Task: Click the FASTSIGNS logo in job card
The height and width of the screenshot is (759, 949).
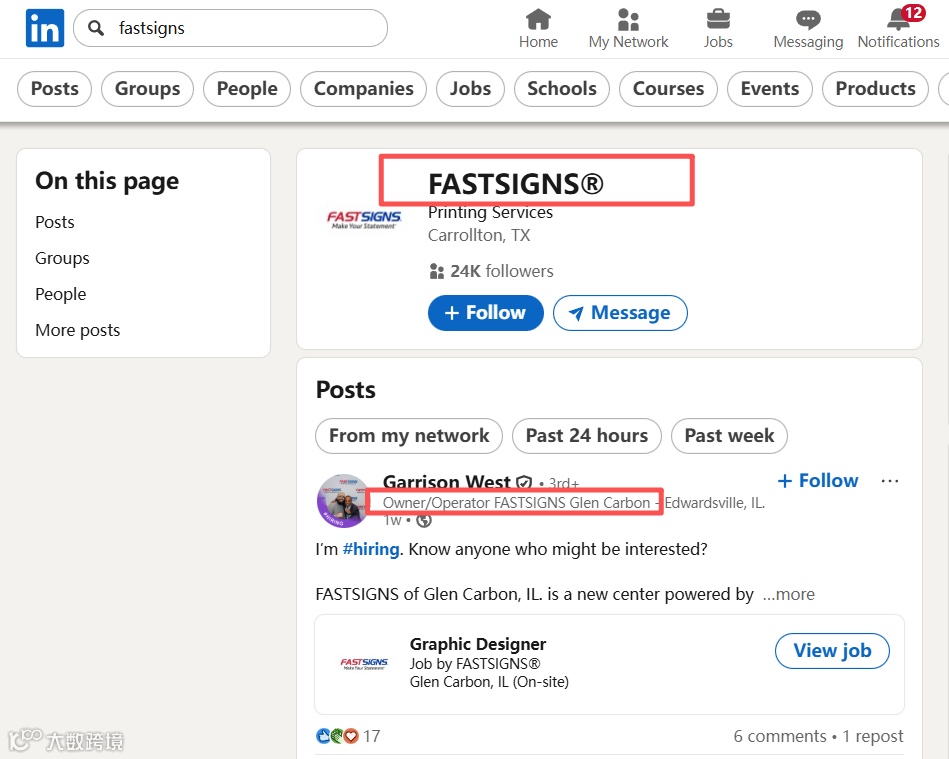Action: (x=364, y=664)
